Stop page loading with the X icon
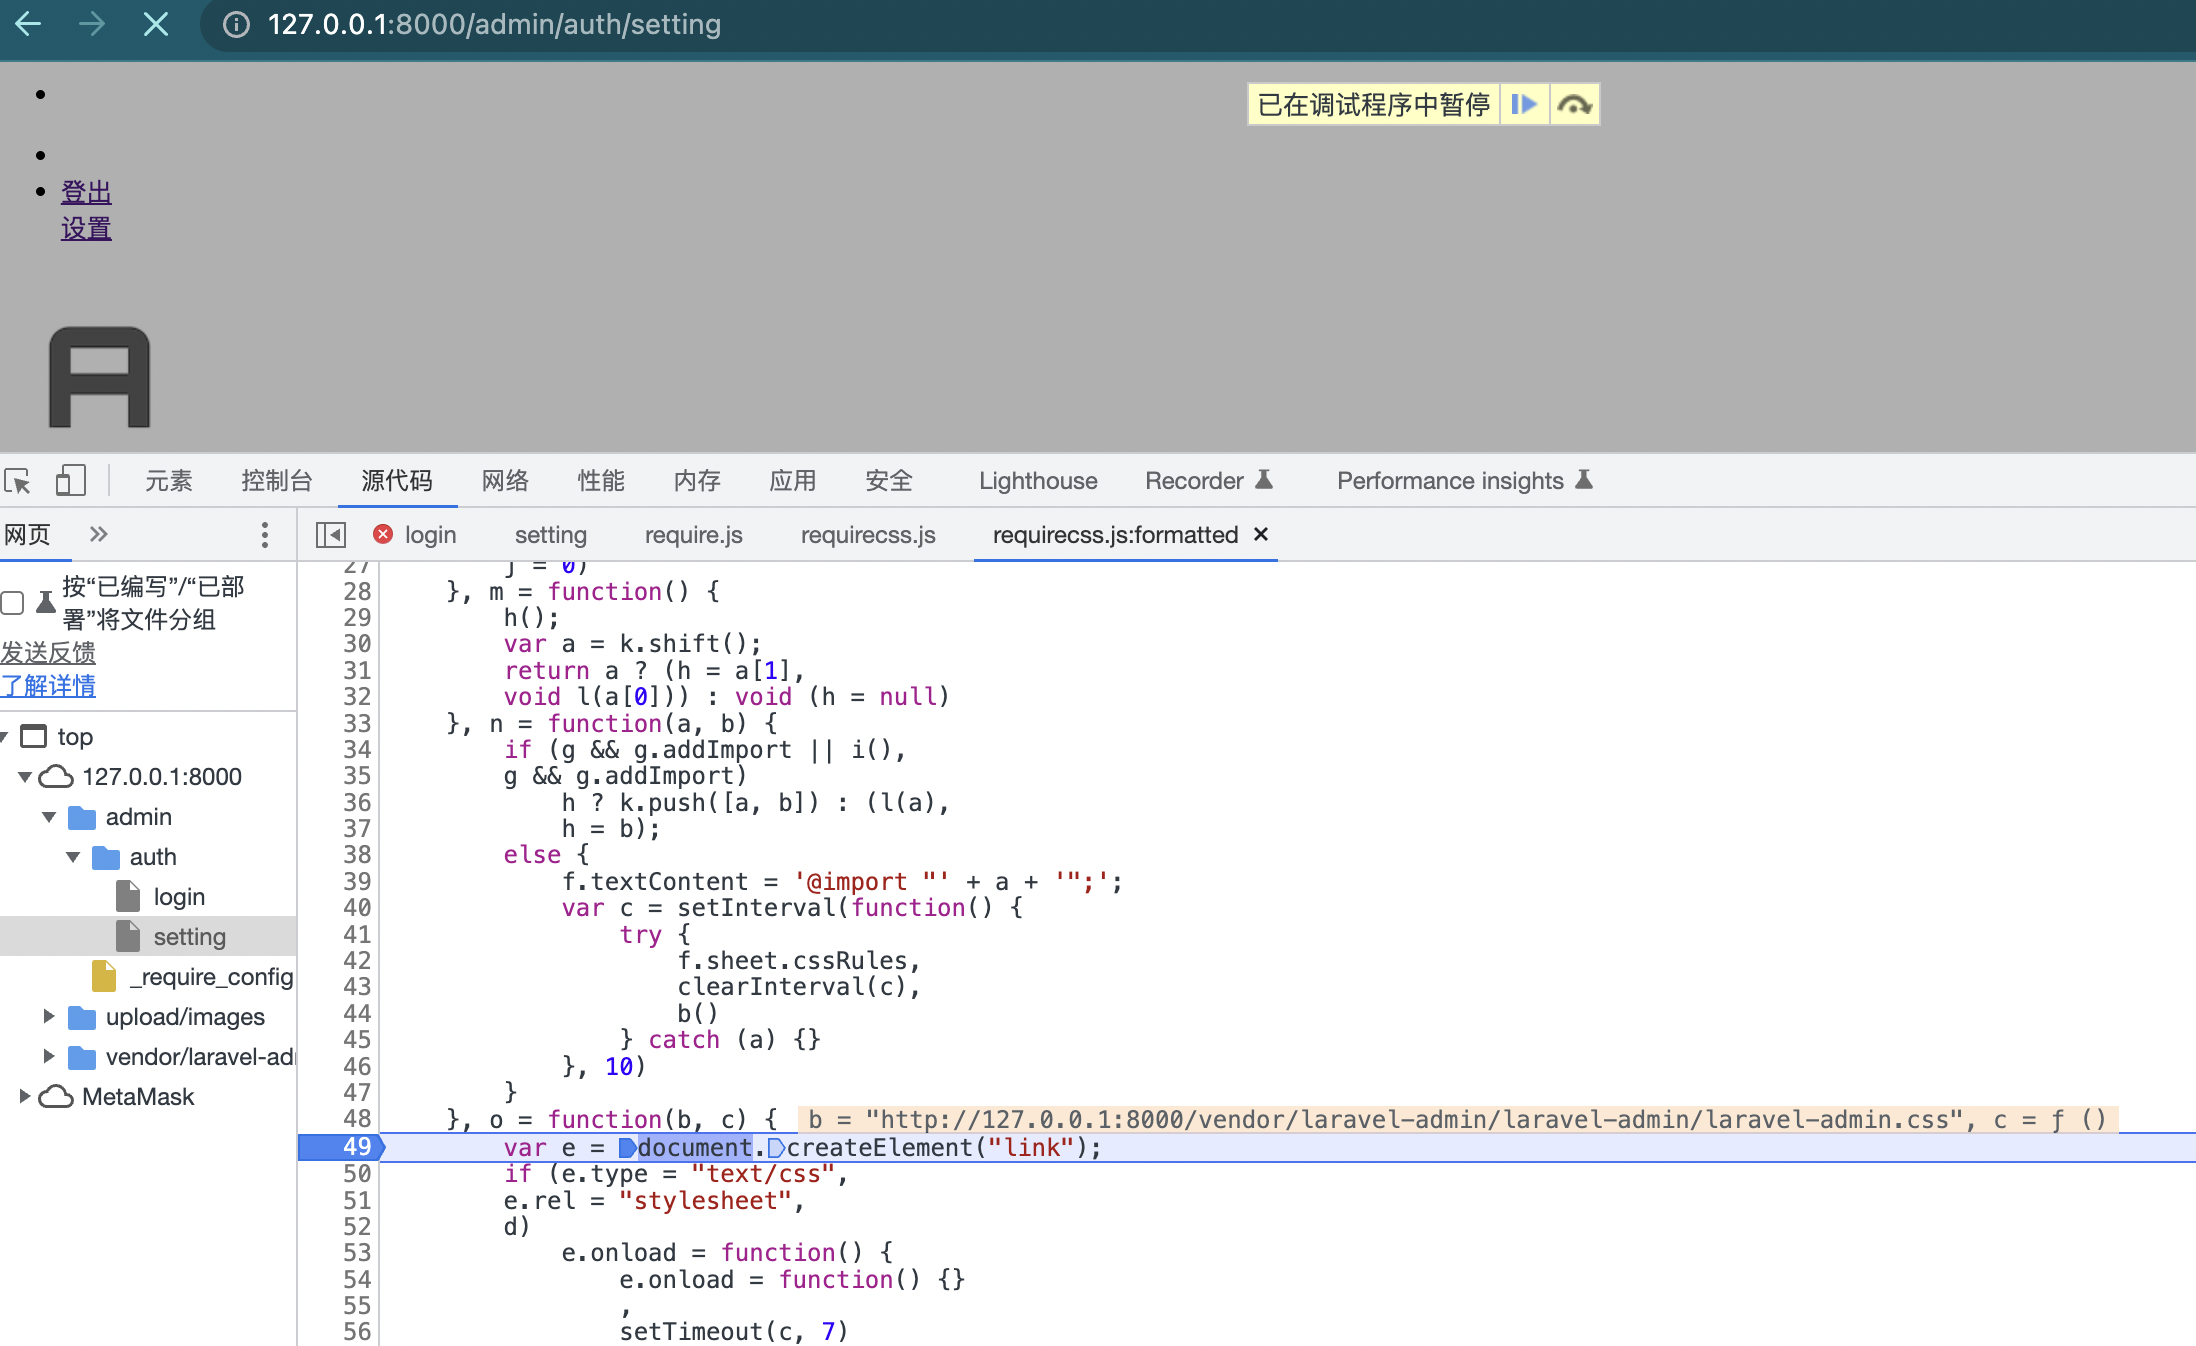The image size is (2196, 1346). 156,24
